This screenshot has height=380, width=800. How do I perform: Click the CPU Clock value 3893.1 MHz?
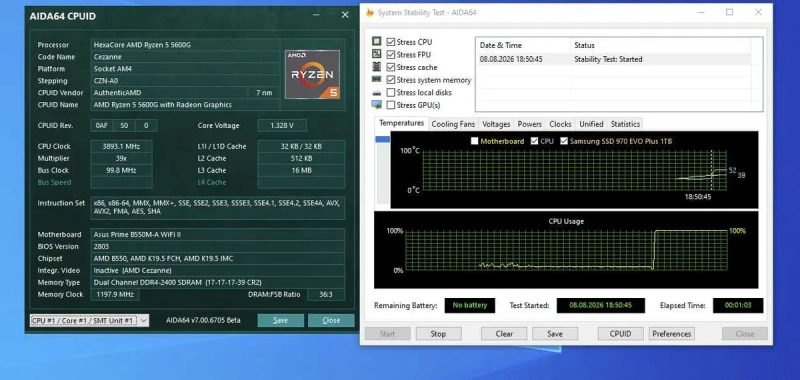[x=121, y=146]
